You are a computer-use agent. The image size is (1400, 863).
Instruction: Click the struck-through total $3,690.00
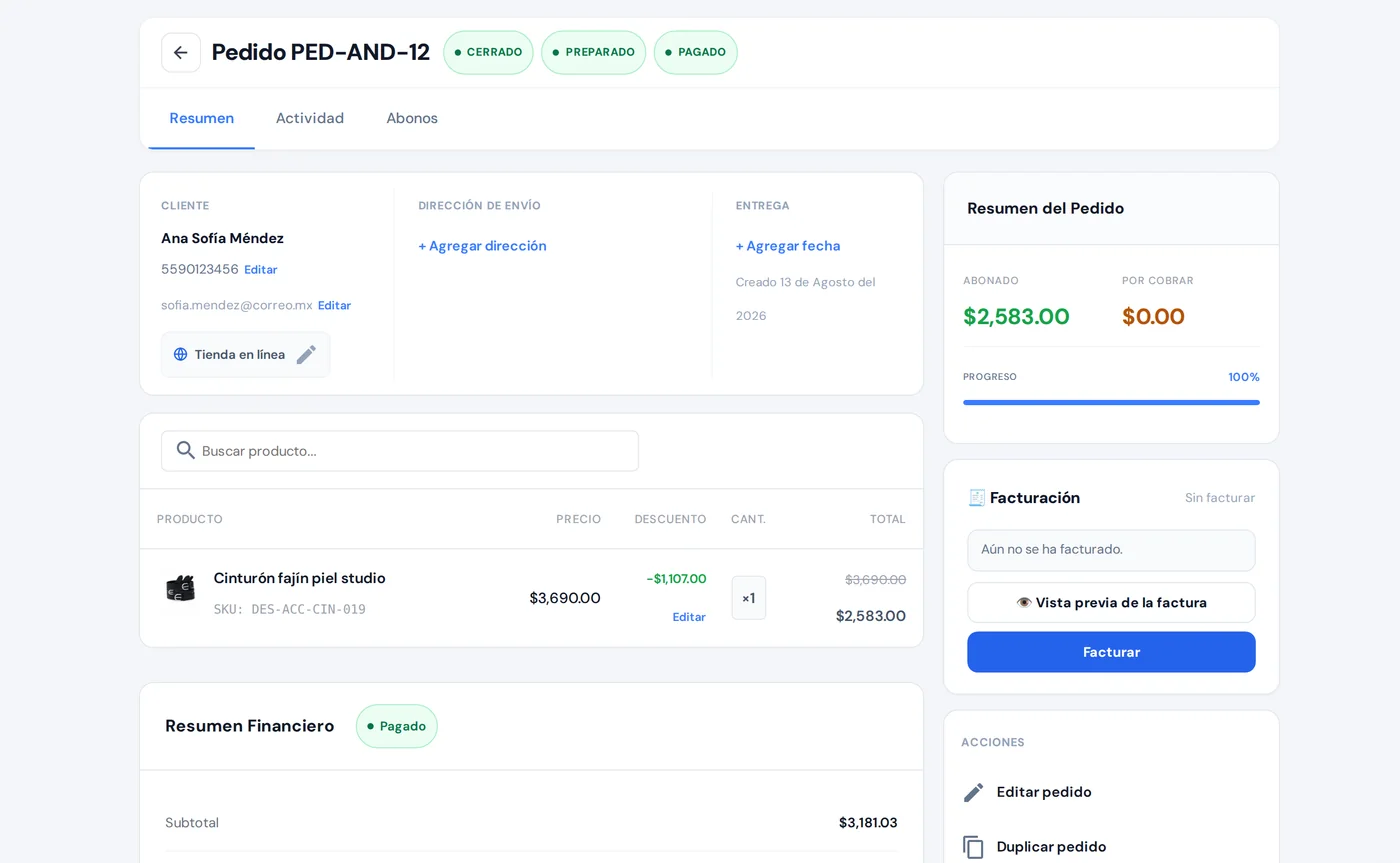pyautogui.click(x=875, y=580)
